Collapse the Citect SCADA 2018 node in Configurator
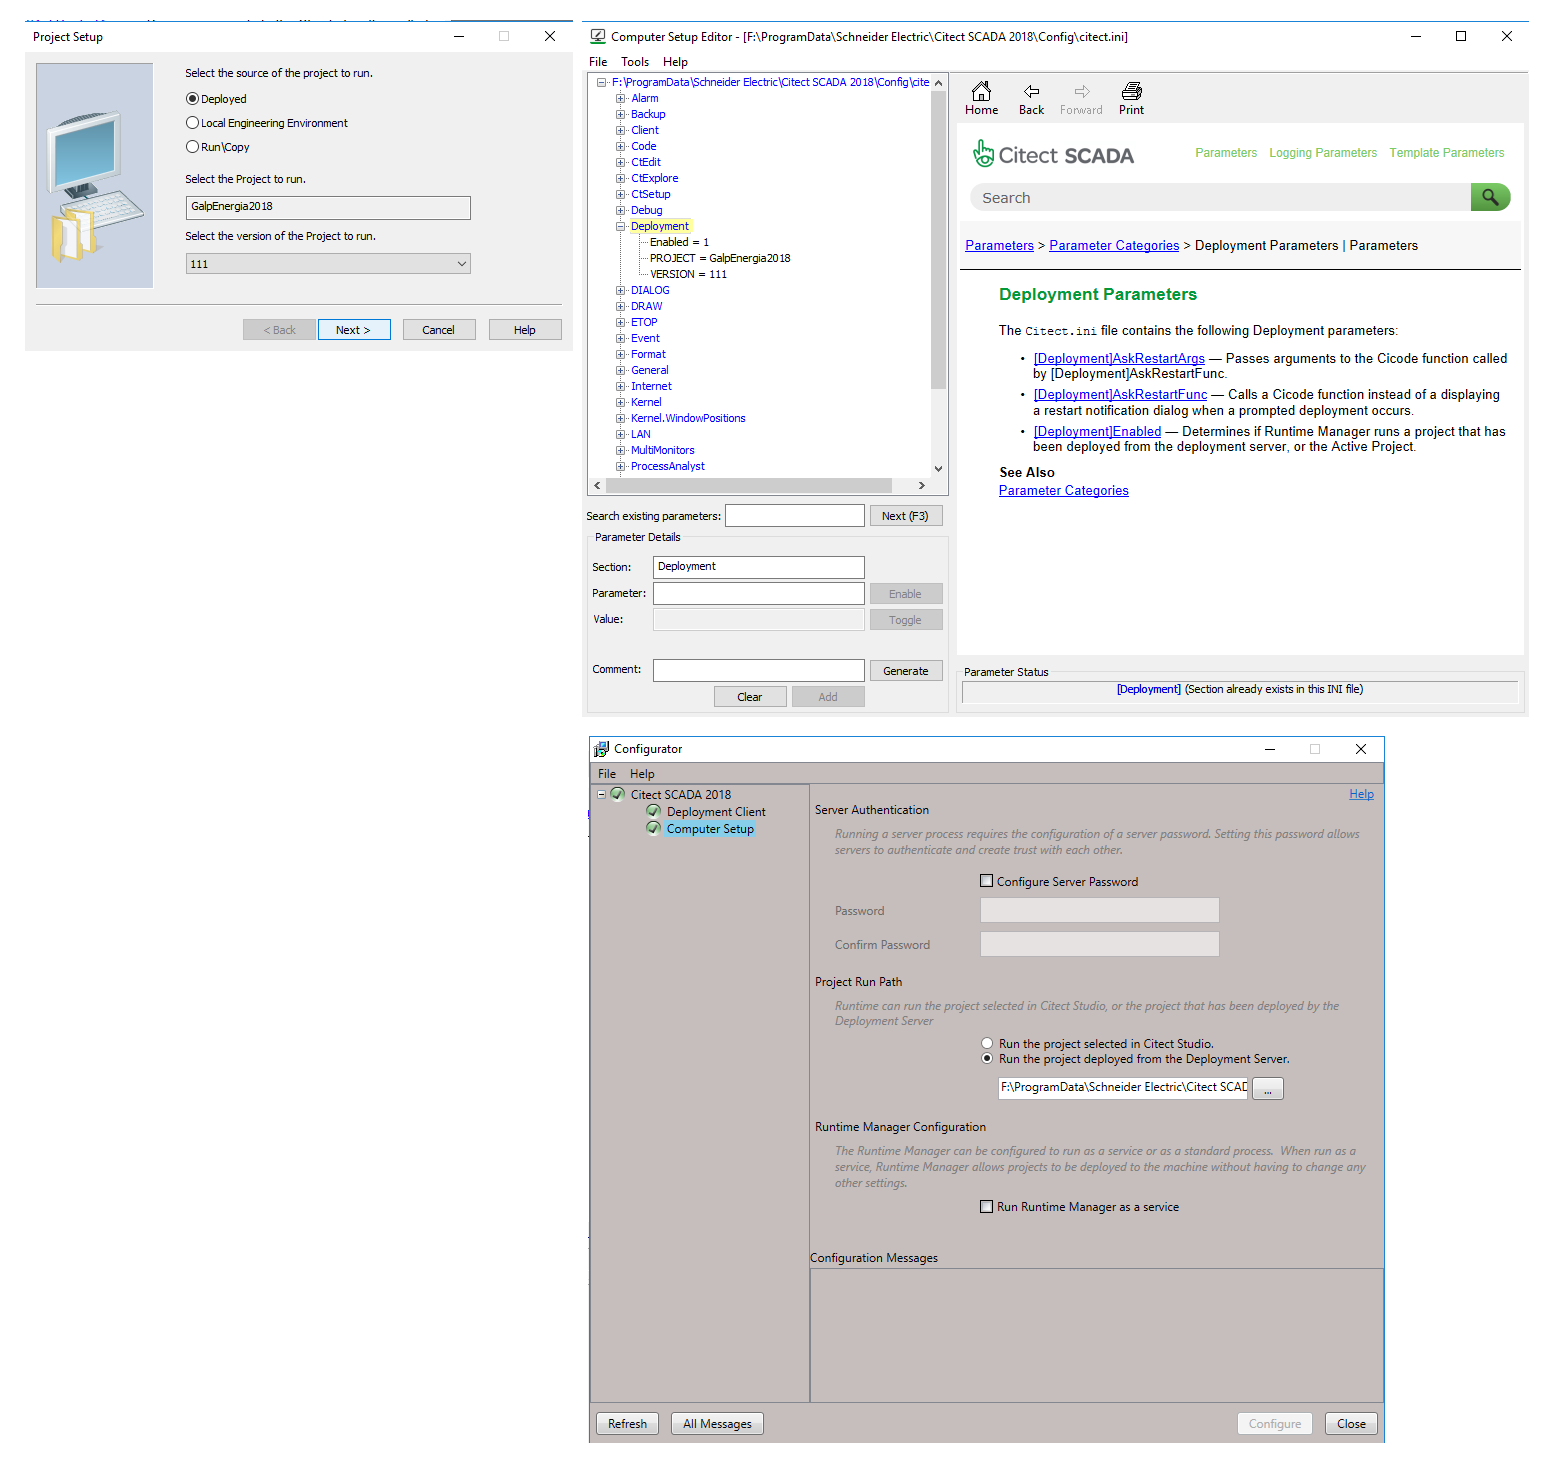The width and height of the screenshot is (1560, 1476). pos(601,794)
